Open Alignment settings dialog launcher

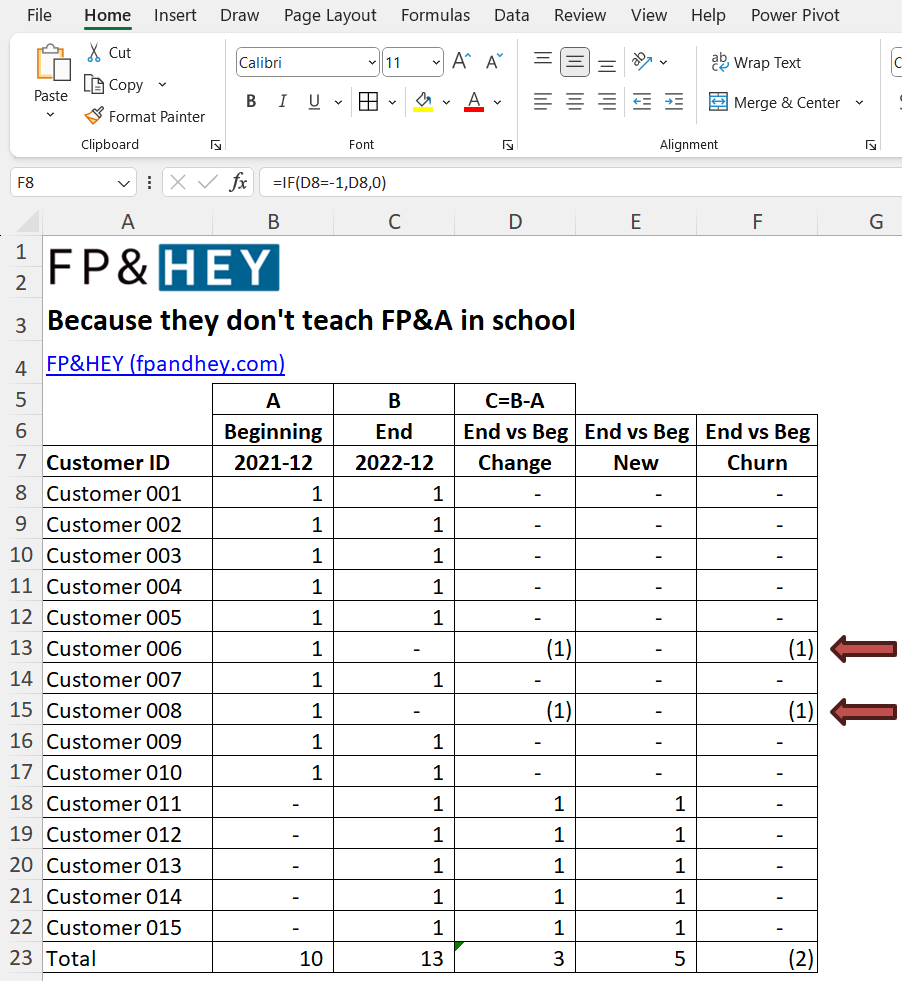(x=871, y=145)
